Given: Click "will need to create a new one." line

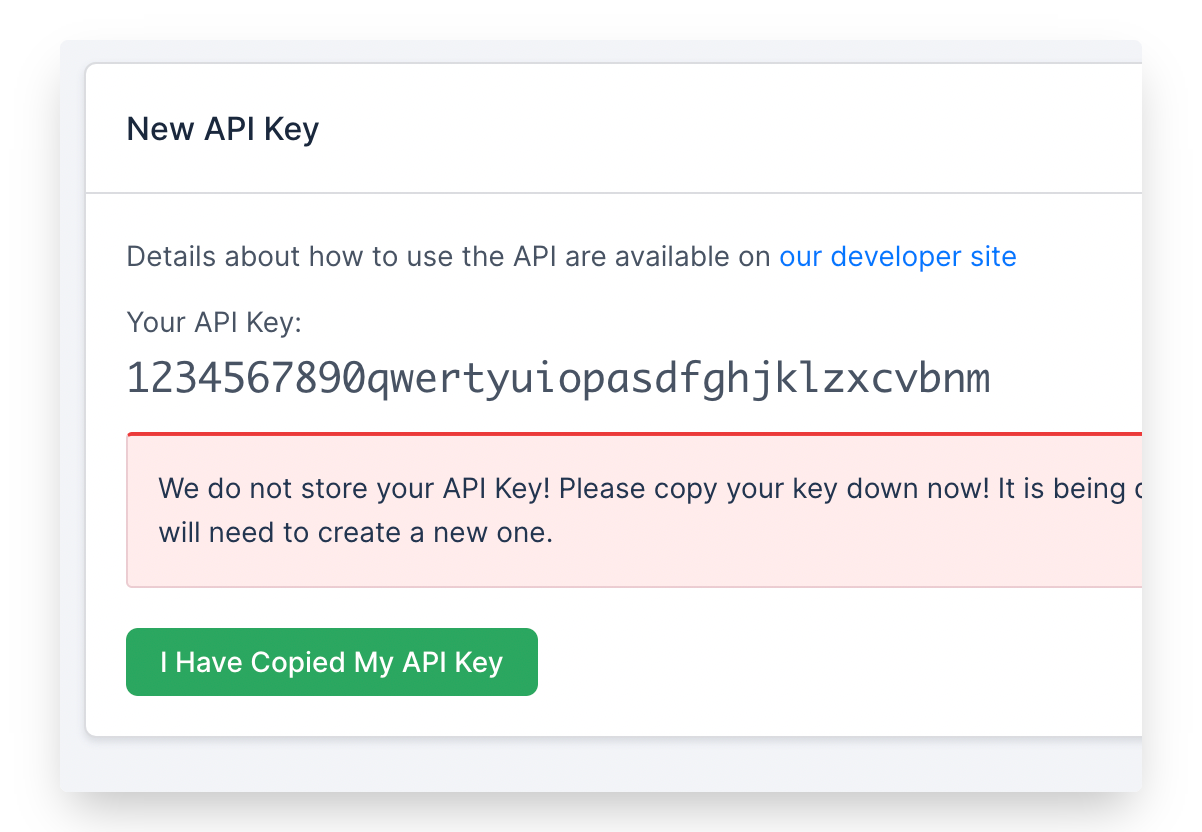Looking at the screenshot, I should point(355,532).
